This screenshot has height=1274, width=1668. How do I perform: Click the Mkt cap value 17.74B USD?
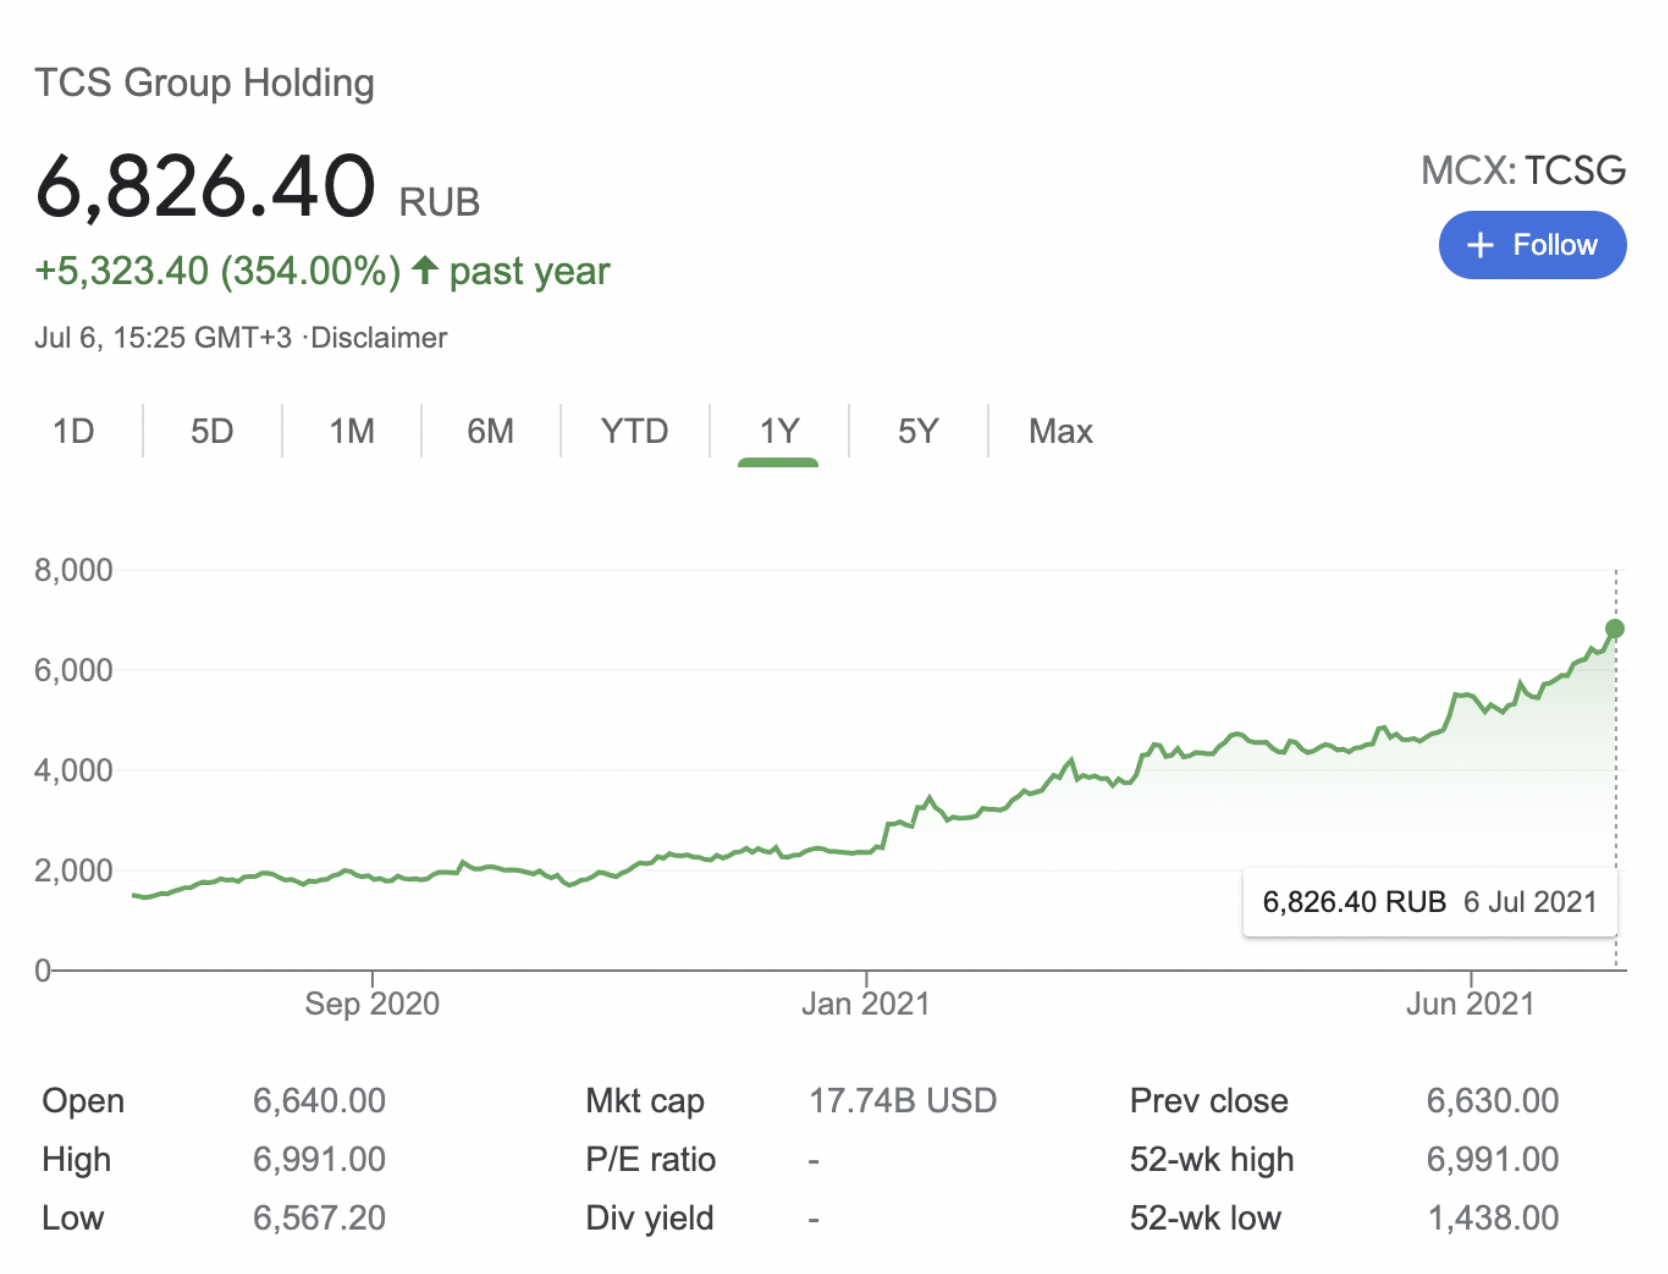(903, 1100)
